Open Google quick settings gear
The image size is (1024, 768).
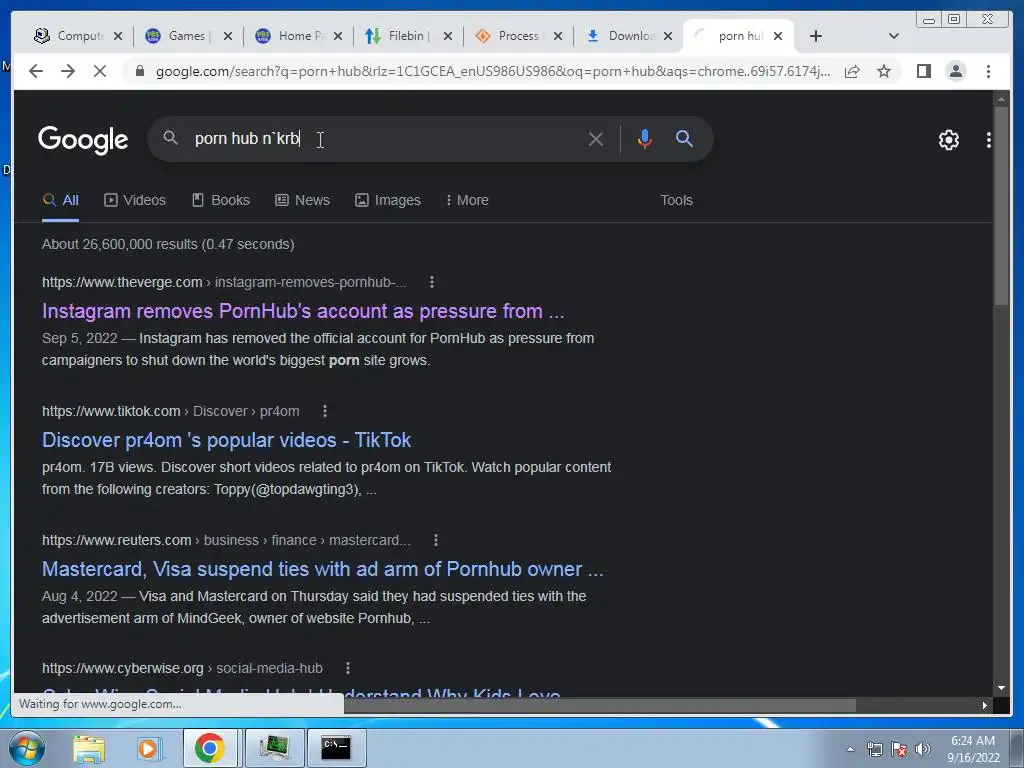tap(949, 140)
